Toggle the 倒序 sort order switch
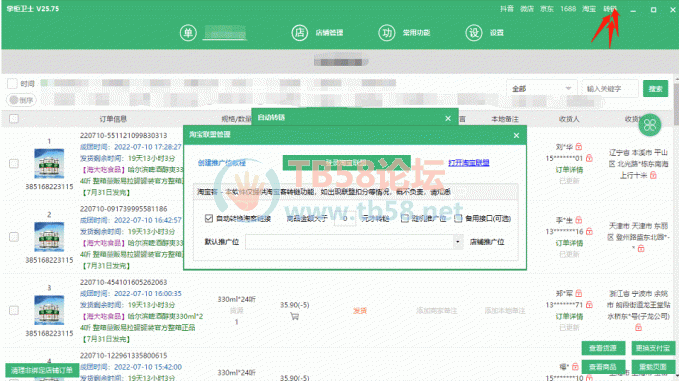The image size is (679, 381). pyautogui.click(x=21, y=100)
